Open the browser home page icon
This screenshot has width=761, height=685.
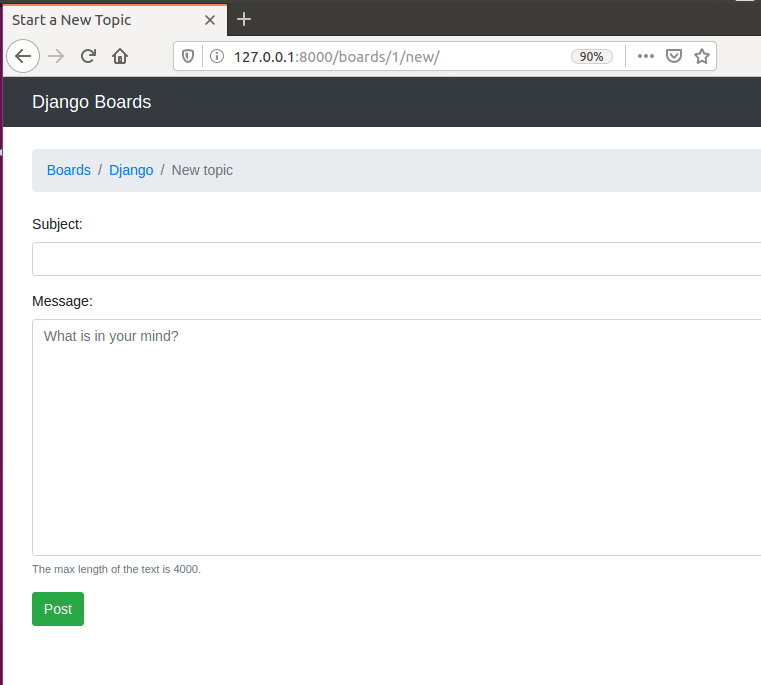(x=120, y=56)
